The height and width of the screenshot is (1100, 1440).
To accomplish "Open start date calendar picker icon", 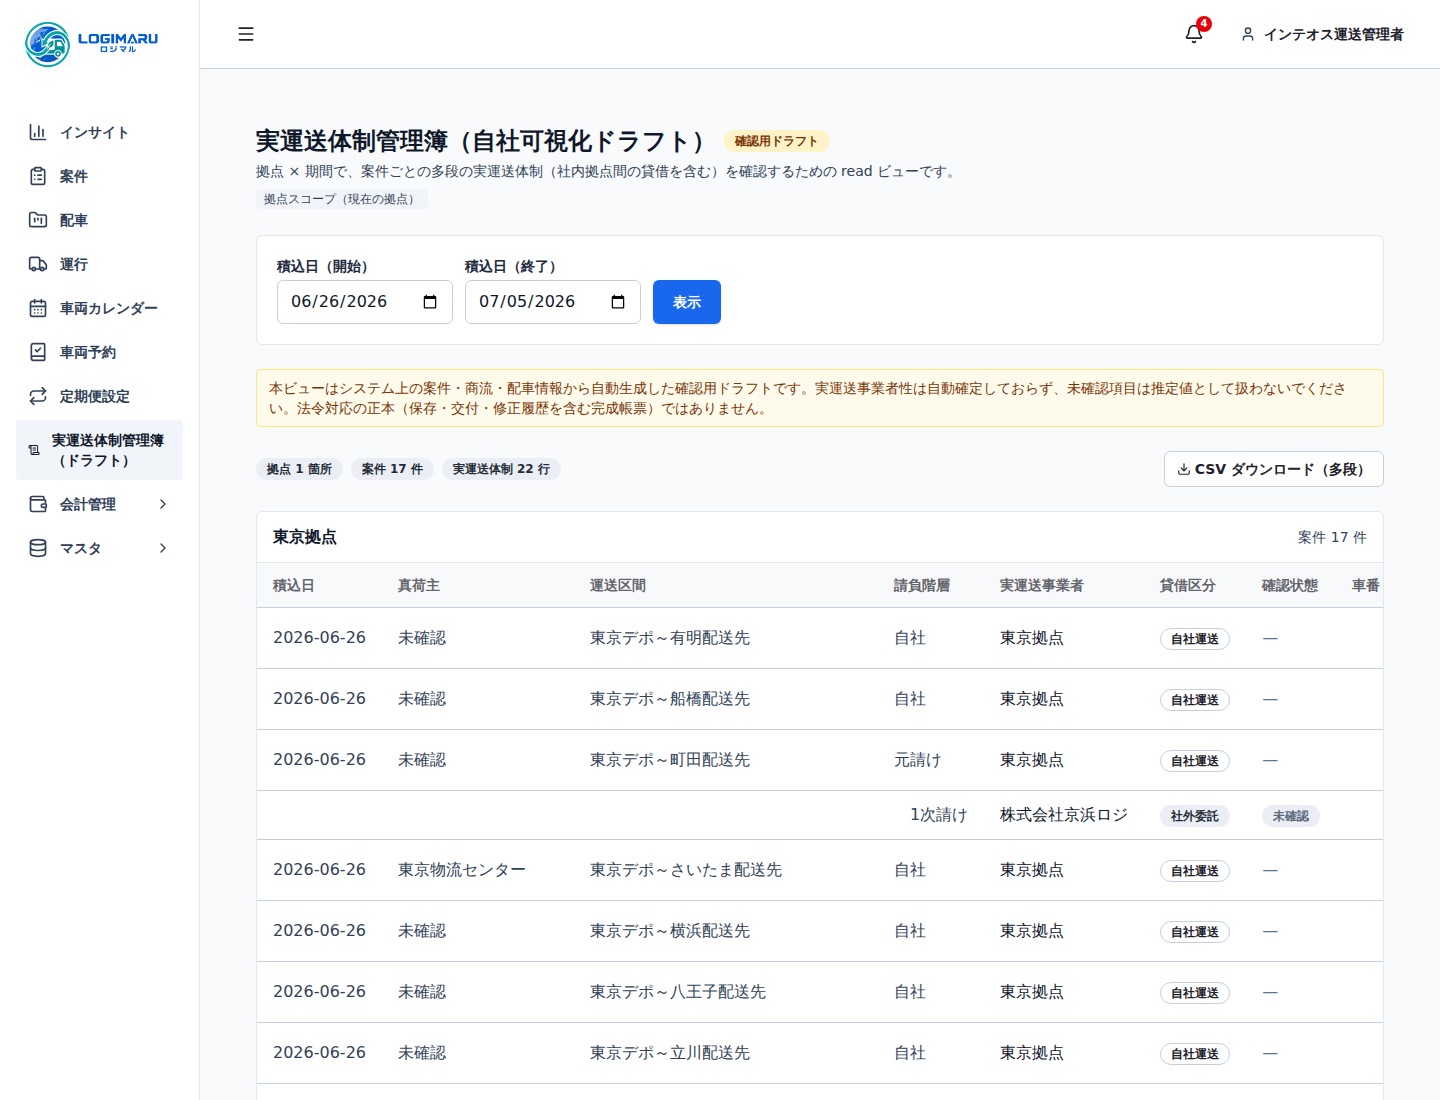I will point(430,302).
